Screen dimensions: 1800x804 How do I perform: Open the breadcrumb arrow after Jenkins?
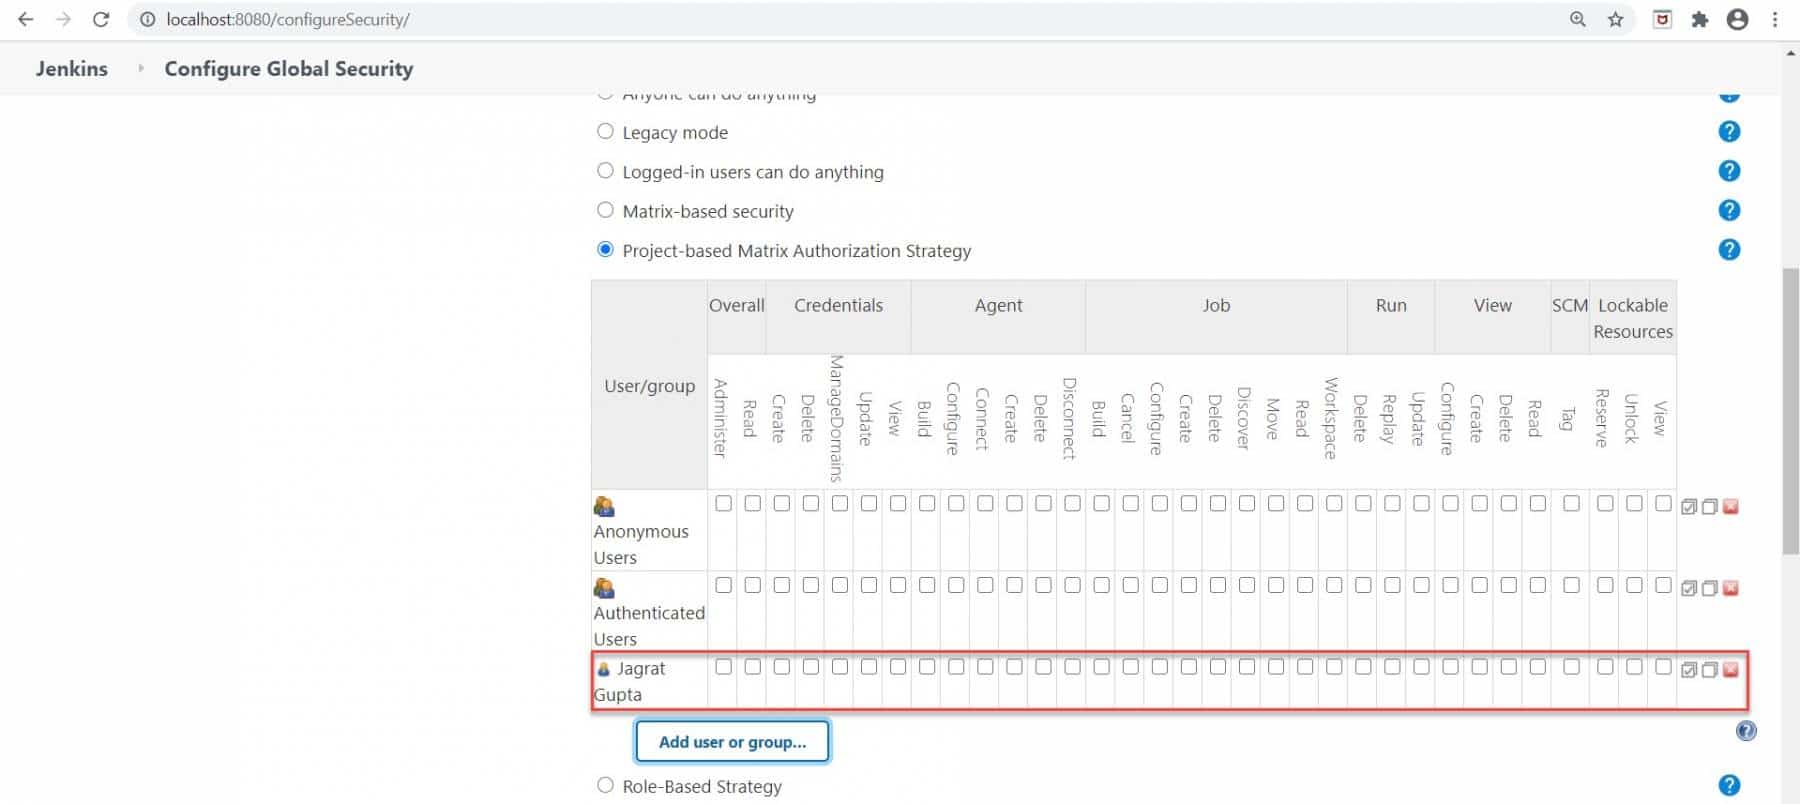[x=141, y=68]
